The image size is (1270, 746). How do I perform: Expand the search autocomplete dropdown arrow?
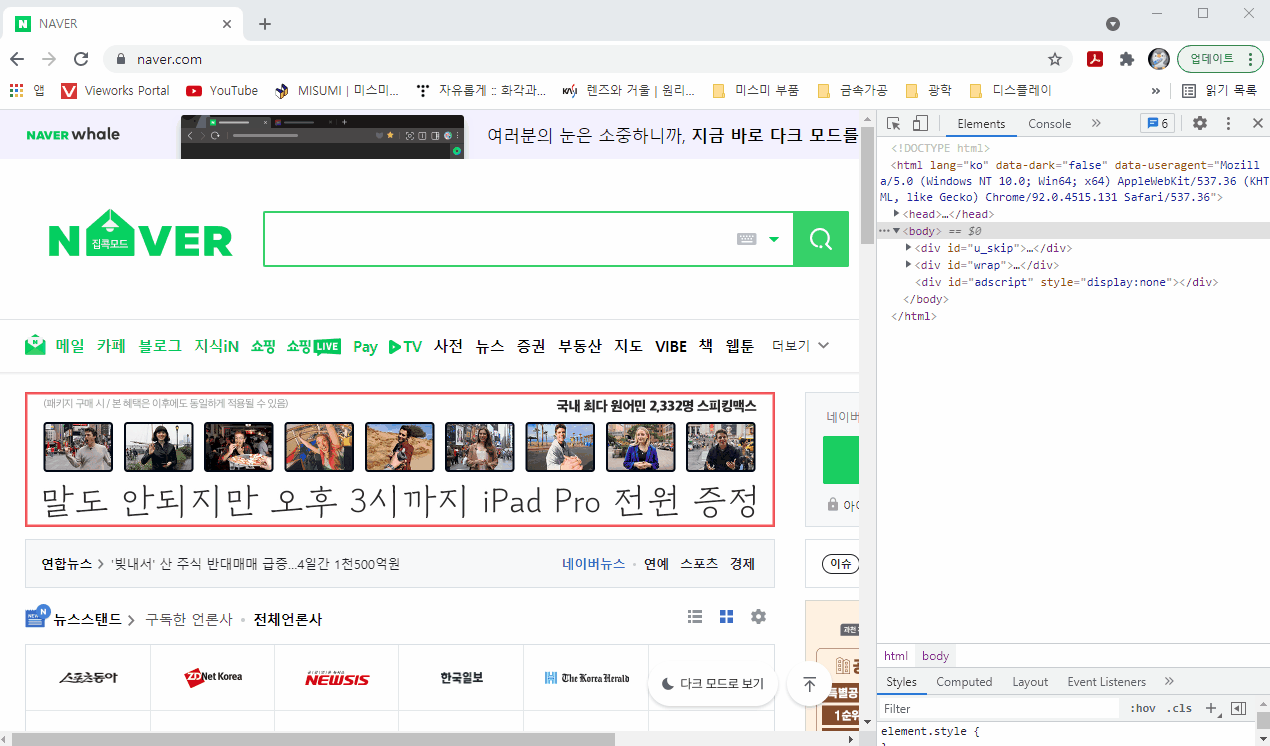tap(773, 239)
